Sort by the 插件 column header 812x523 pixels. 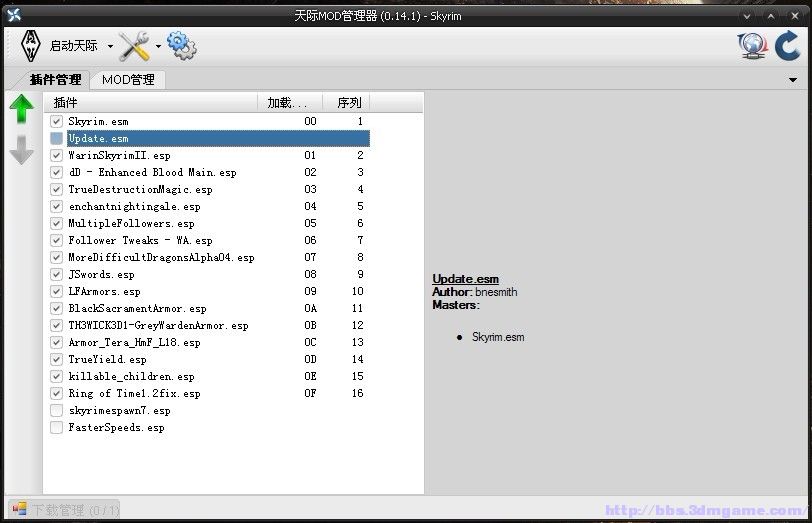(x=151, y=103)
